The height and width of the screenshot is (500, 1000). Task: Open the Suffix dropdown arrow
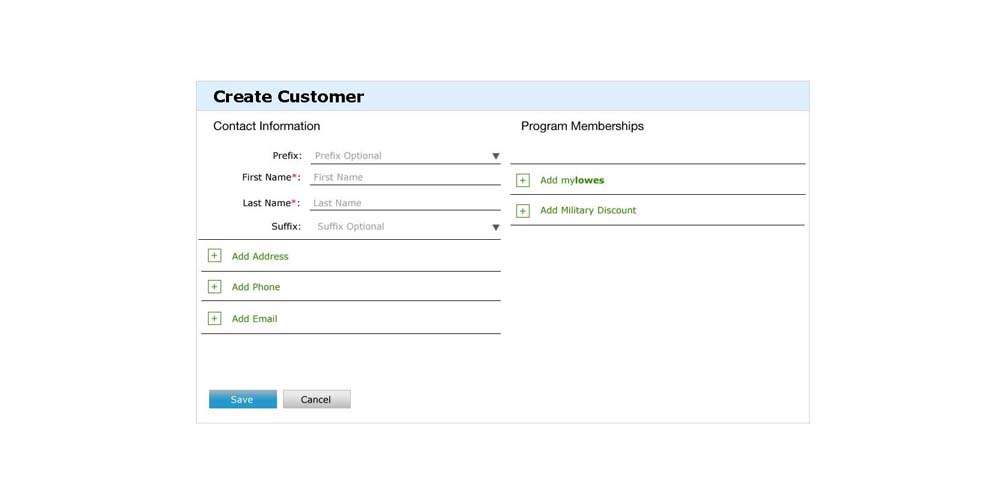point(496,228)
